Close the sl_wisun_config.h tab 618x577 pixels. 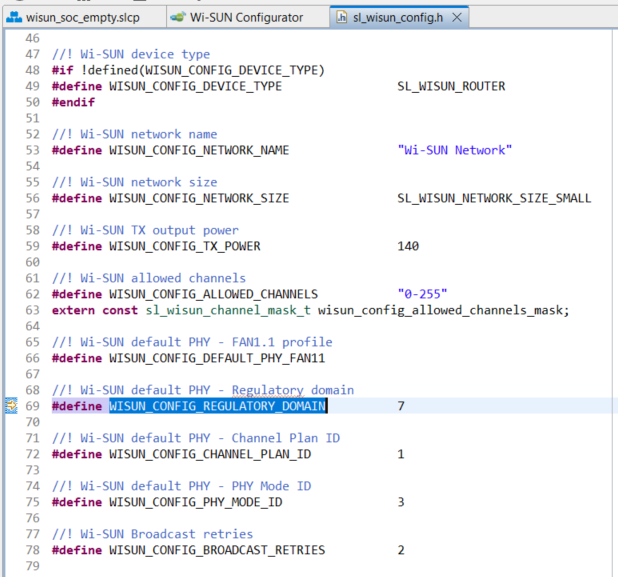click(457, 18)
